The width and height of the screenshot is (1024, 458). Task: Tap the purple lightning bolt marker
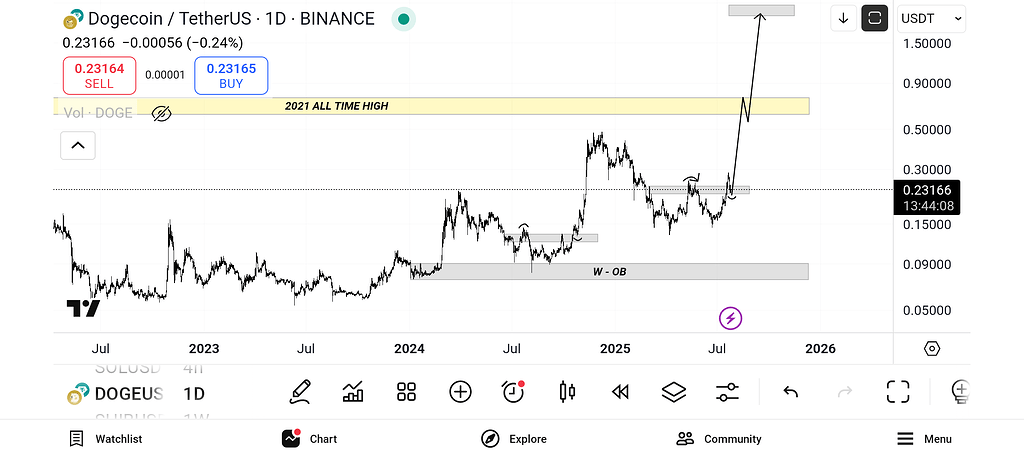731,319
